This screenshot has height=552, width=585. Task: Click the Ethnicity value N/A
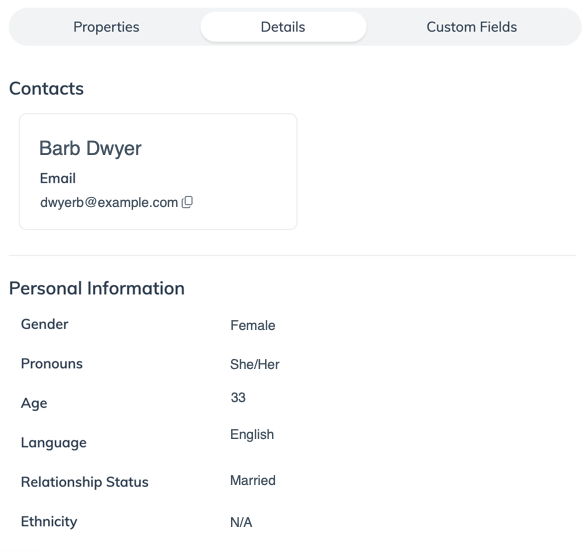click(241, 522)
